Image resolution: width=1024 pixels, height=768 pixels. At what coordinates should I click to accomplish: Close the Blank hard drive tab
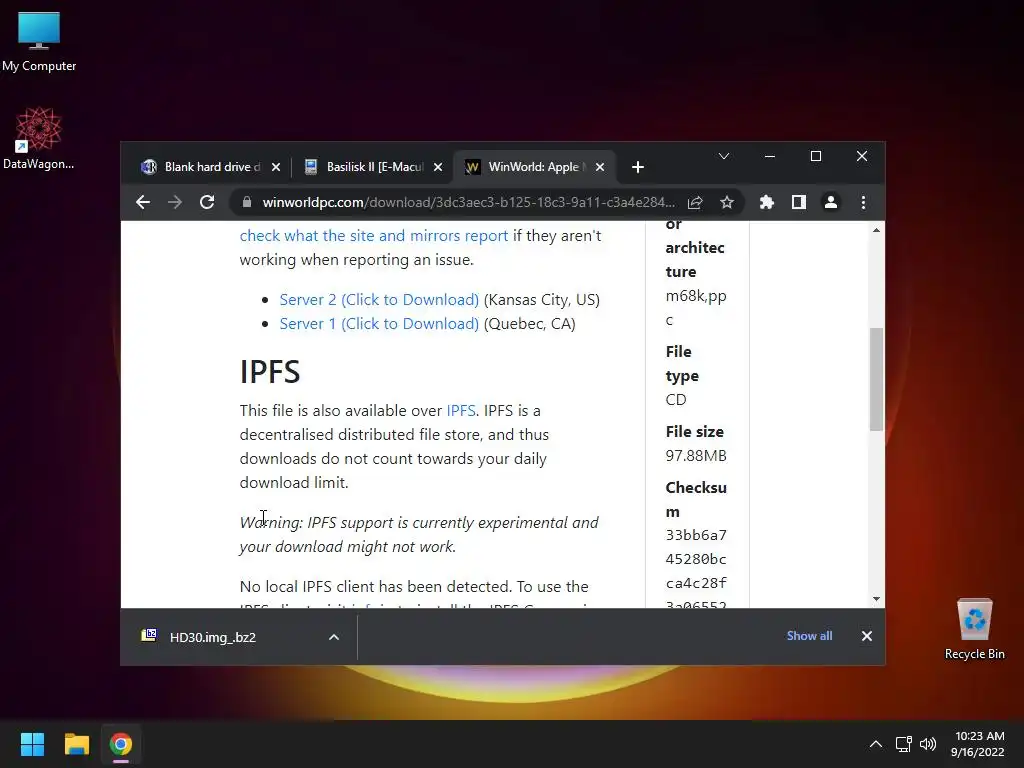tap(276, 167)
